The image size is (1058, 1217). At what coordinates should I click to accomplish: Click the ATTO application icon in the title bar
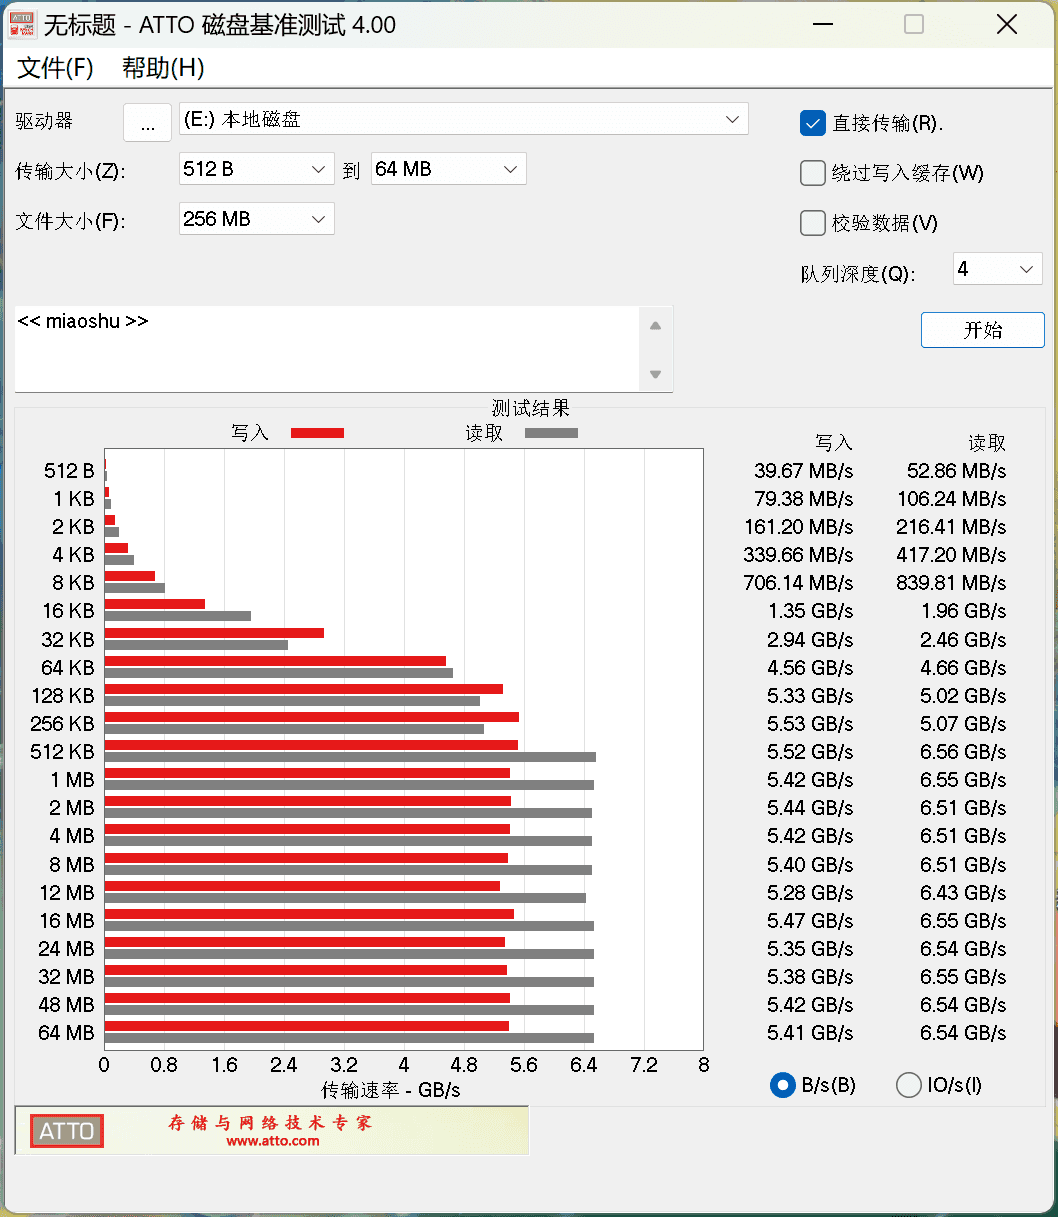click(x=22, y=24)
